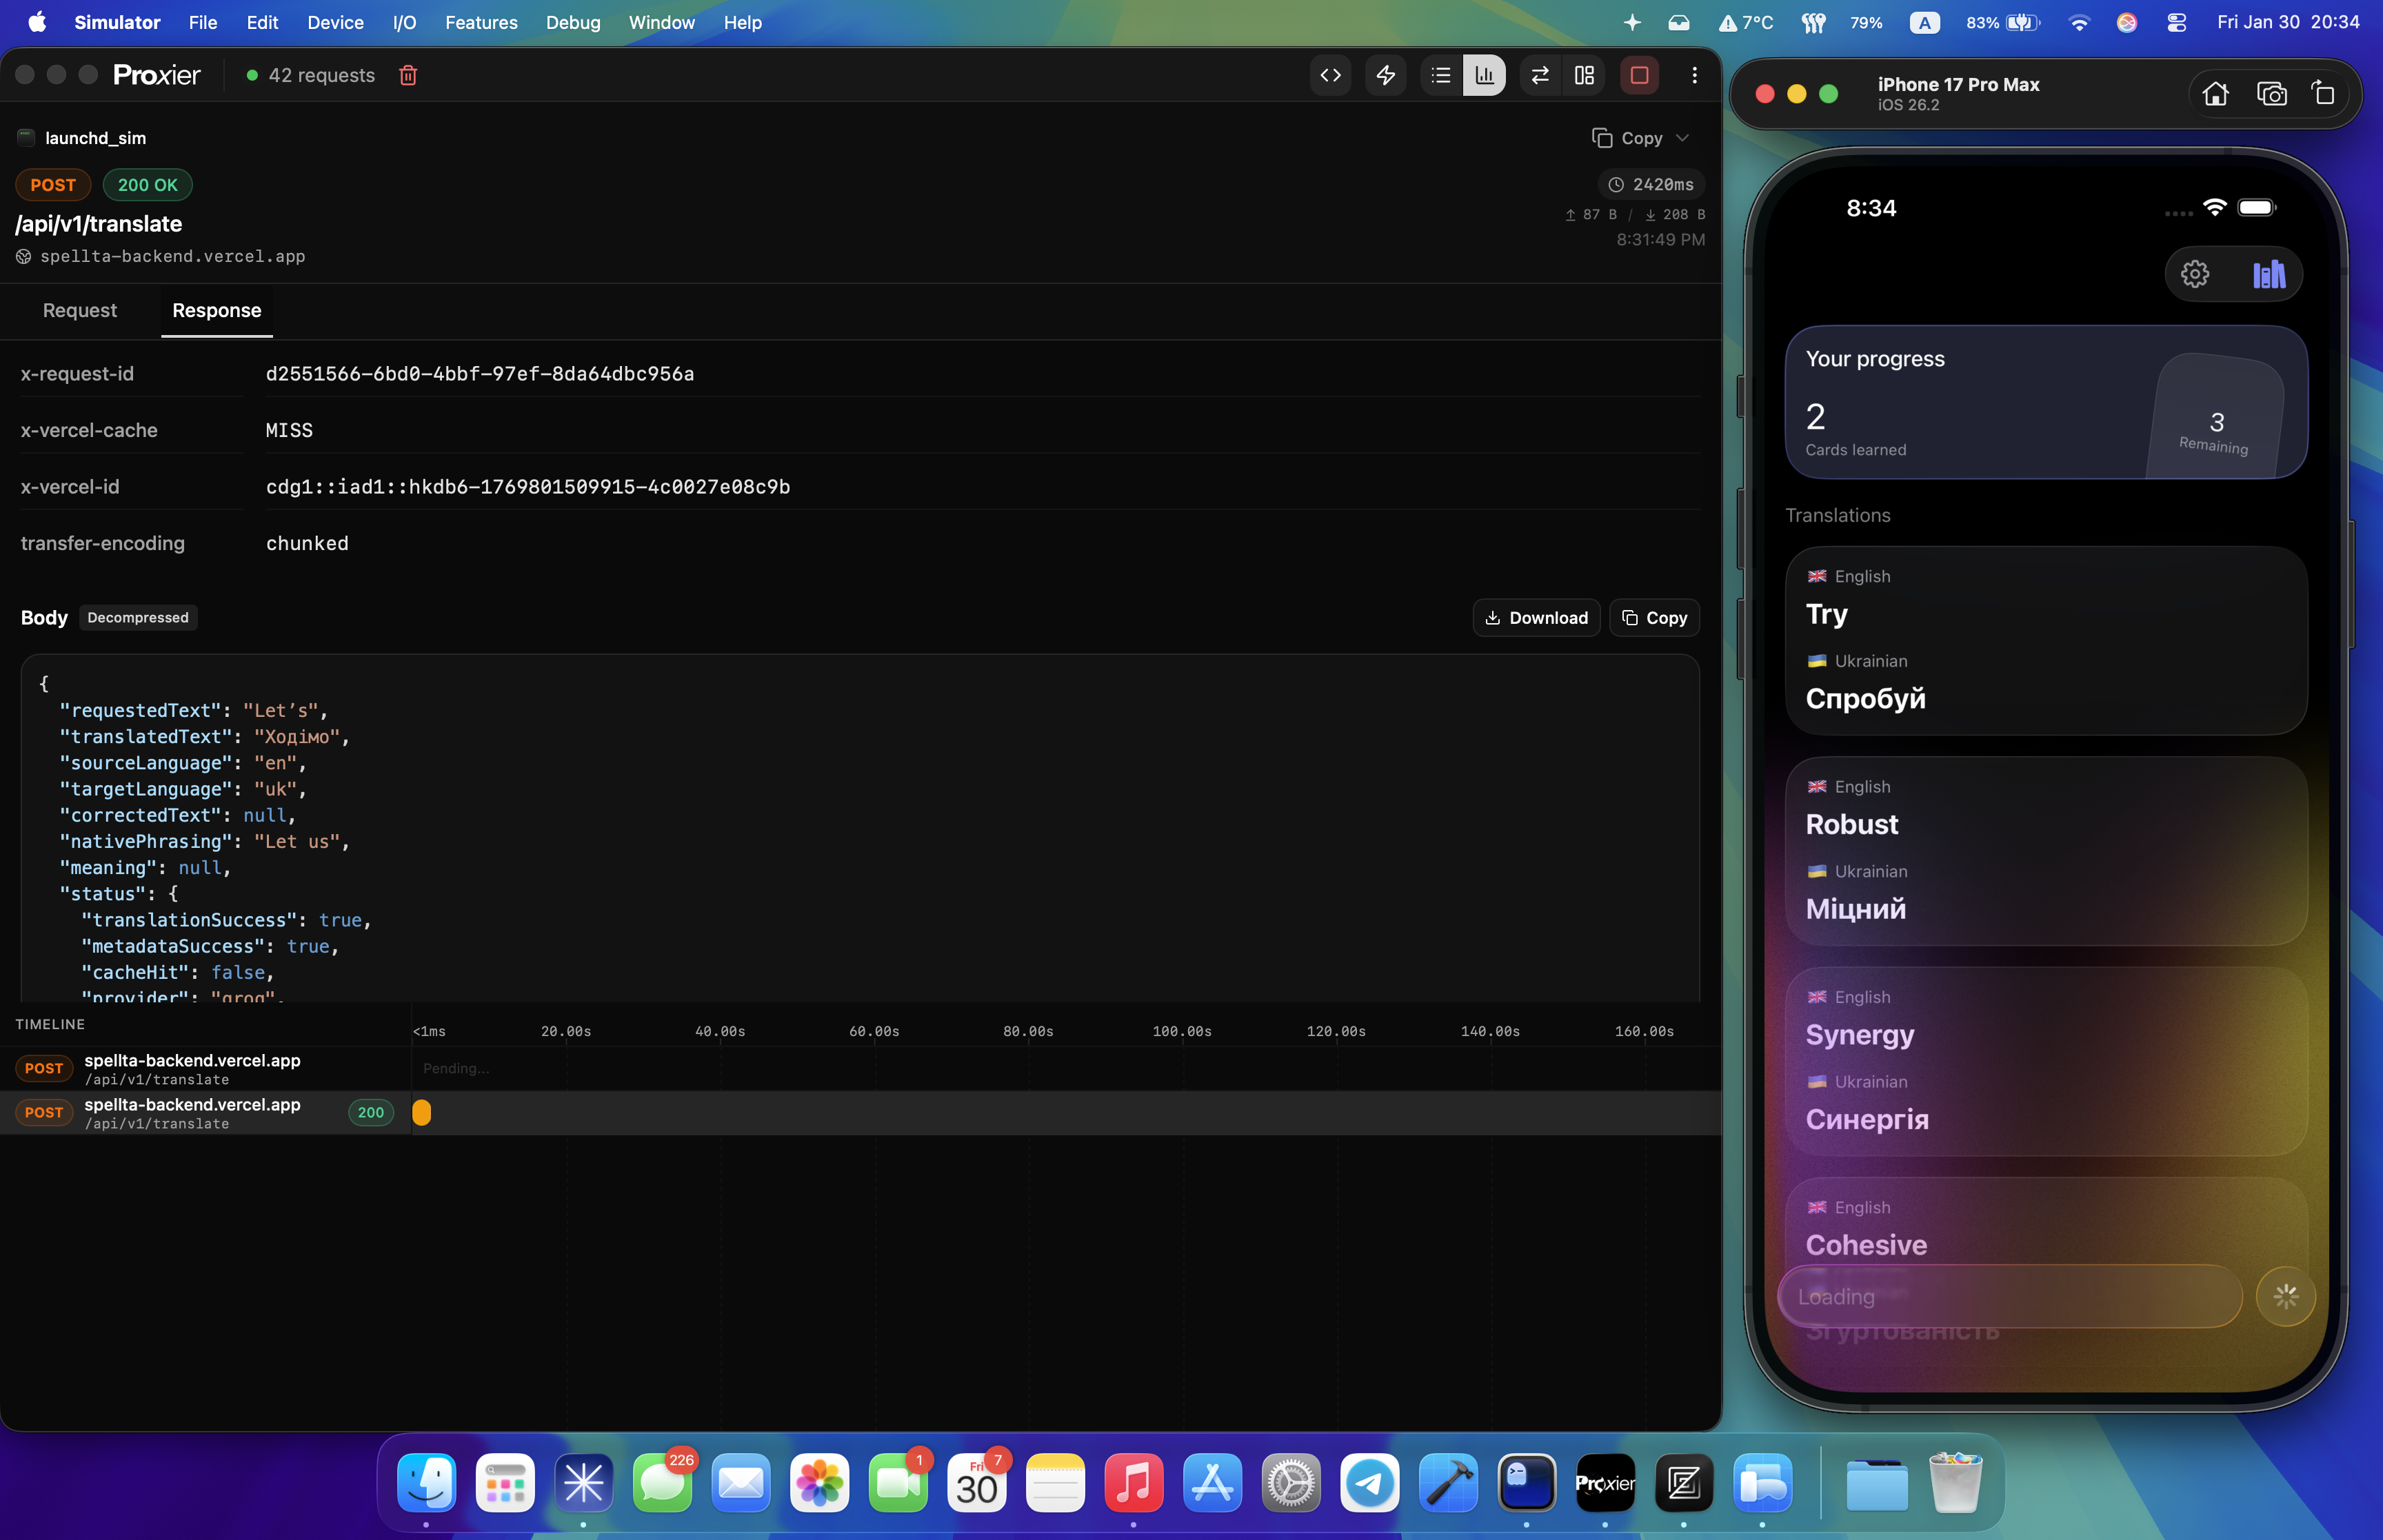Switch to the Request tab

click(79, 311)
